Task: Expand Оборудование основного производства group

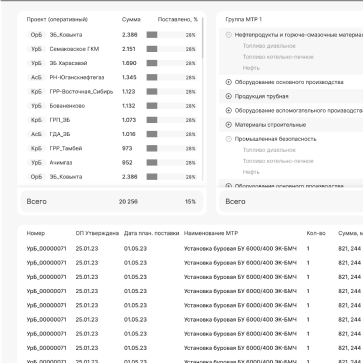Action: (x=228, y=82)
